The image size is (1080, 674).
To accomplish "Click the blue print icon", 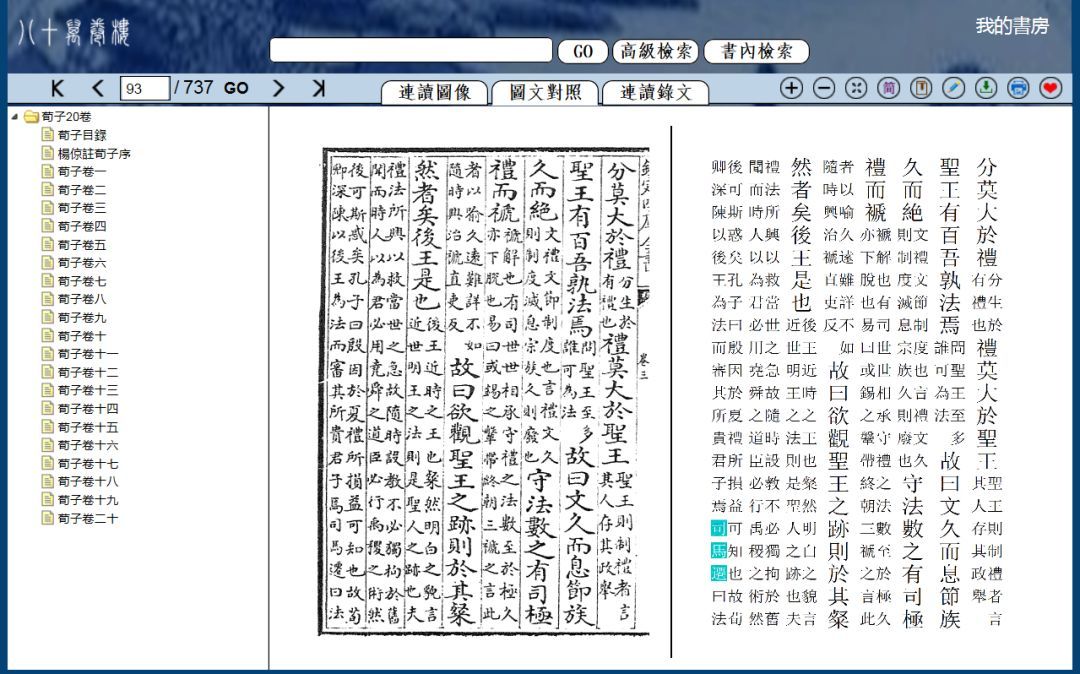I will 1017,88.
